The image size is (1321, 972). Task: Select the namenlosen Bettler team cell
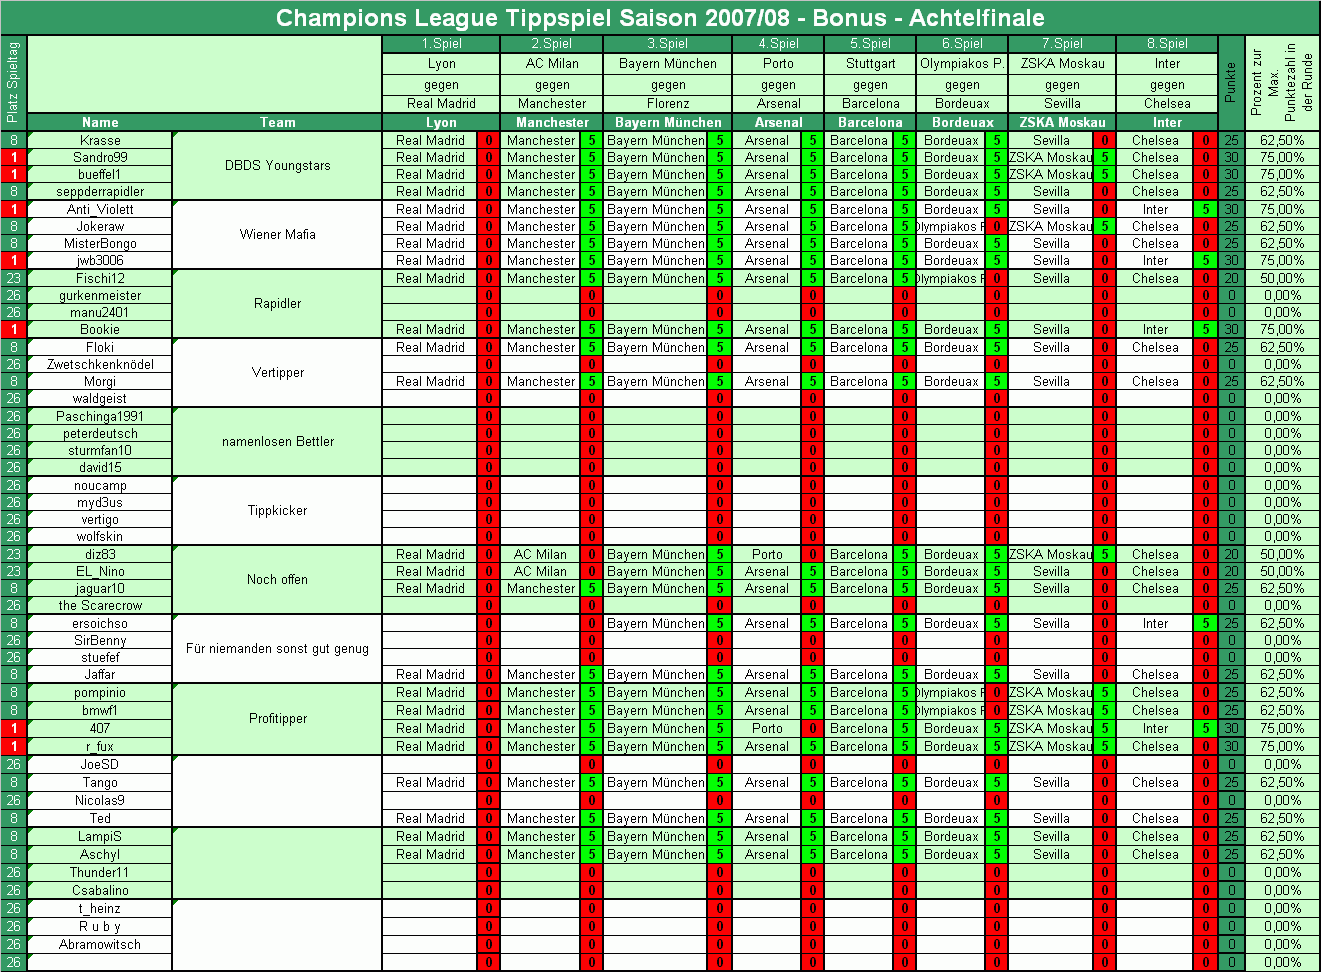tap(277, 442)
